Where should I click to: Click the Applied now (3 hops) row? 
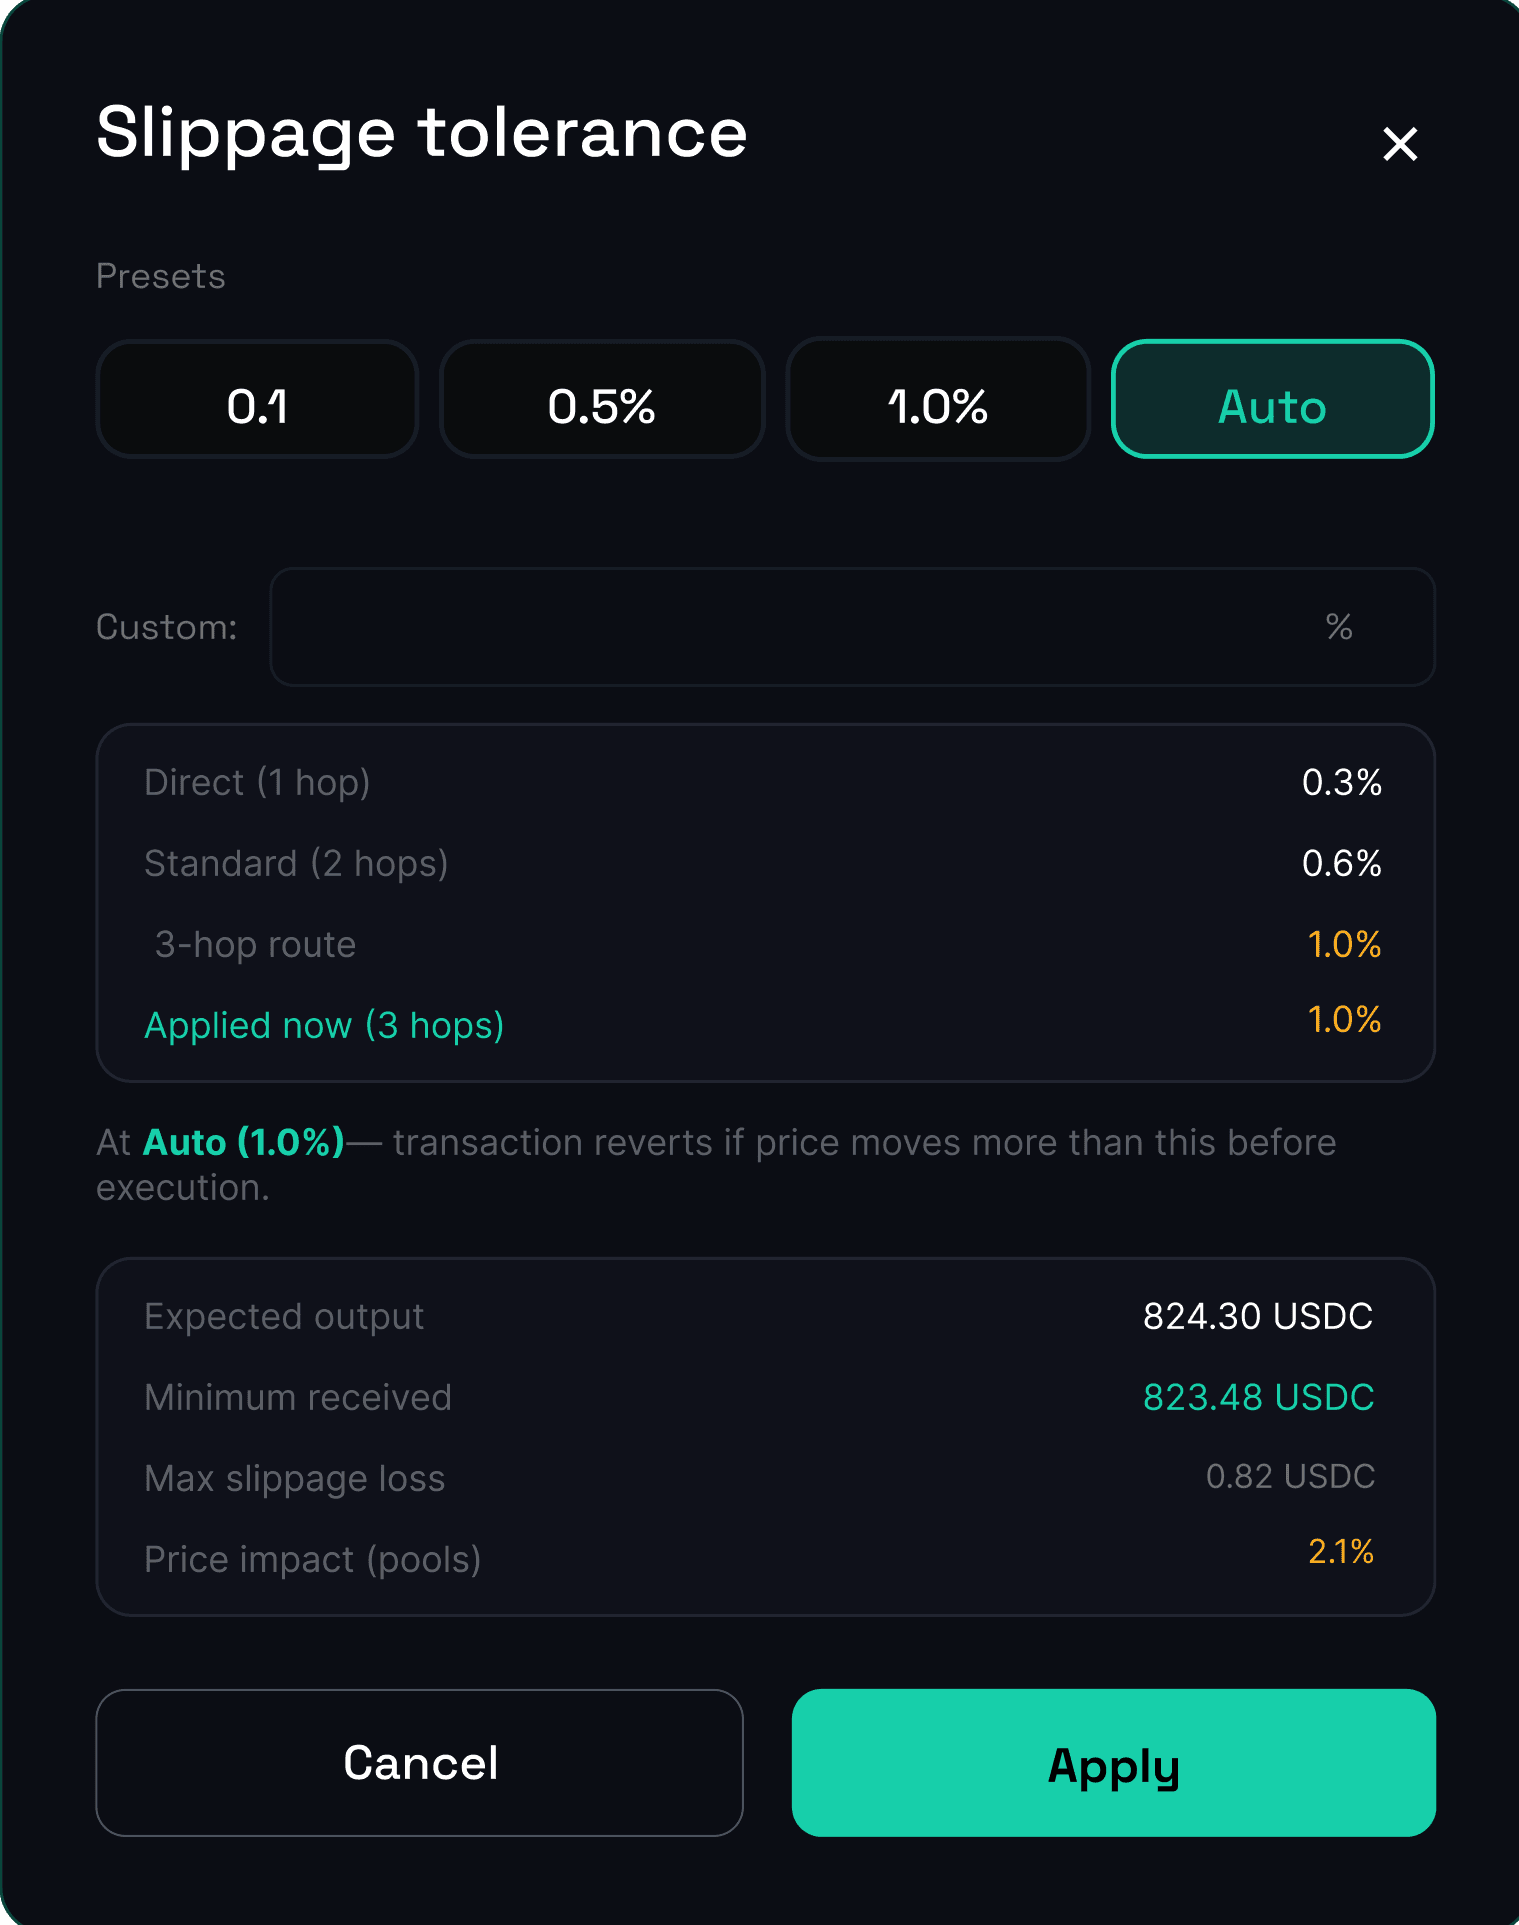765,1024
